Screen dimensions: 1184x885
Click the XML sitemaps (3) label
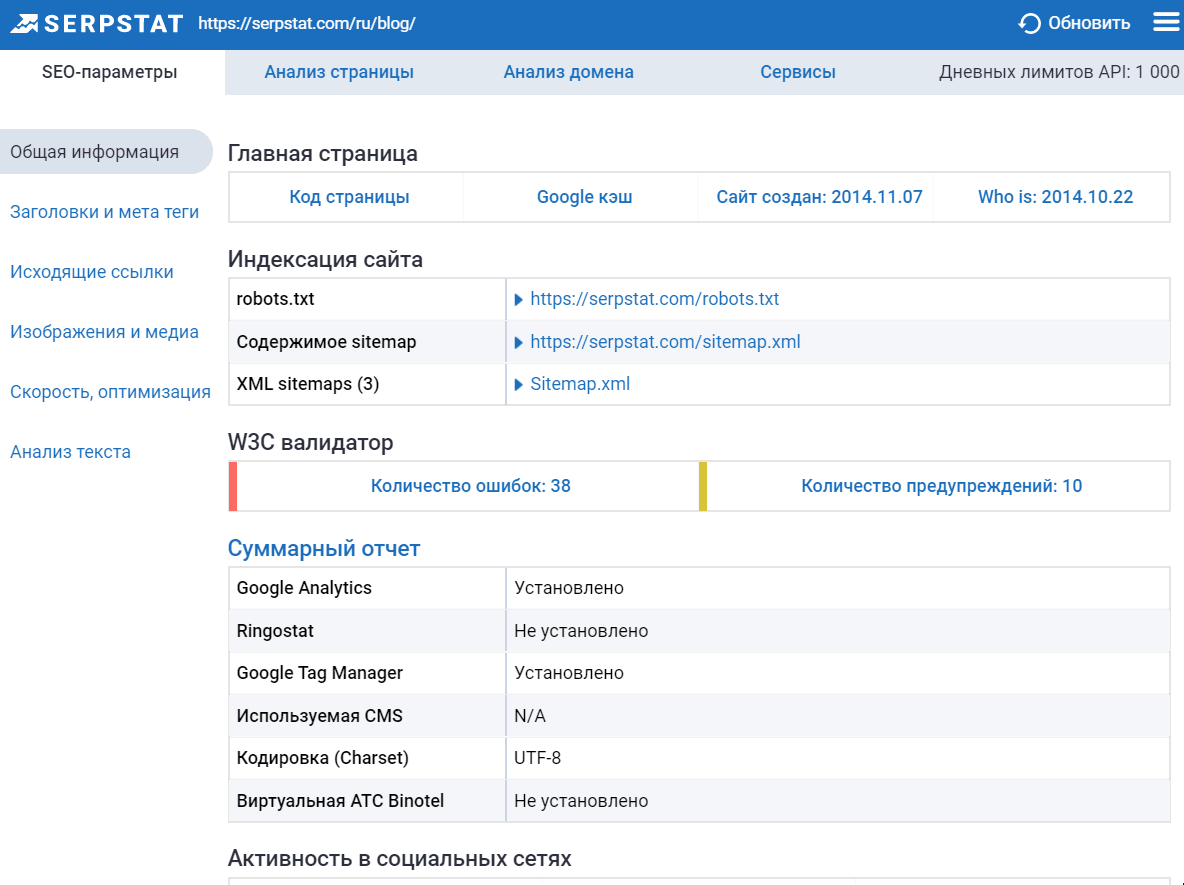coord(308,384)
